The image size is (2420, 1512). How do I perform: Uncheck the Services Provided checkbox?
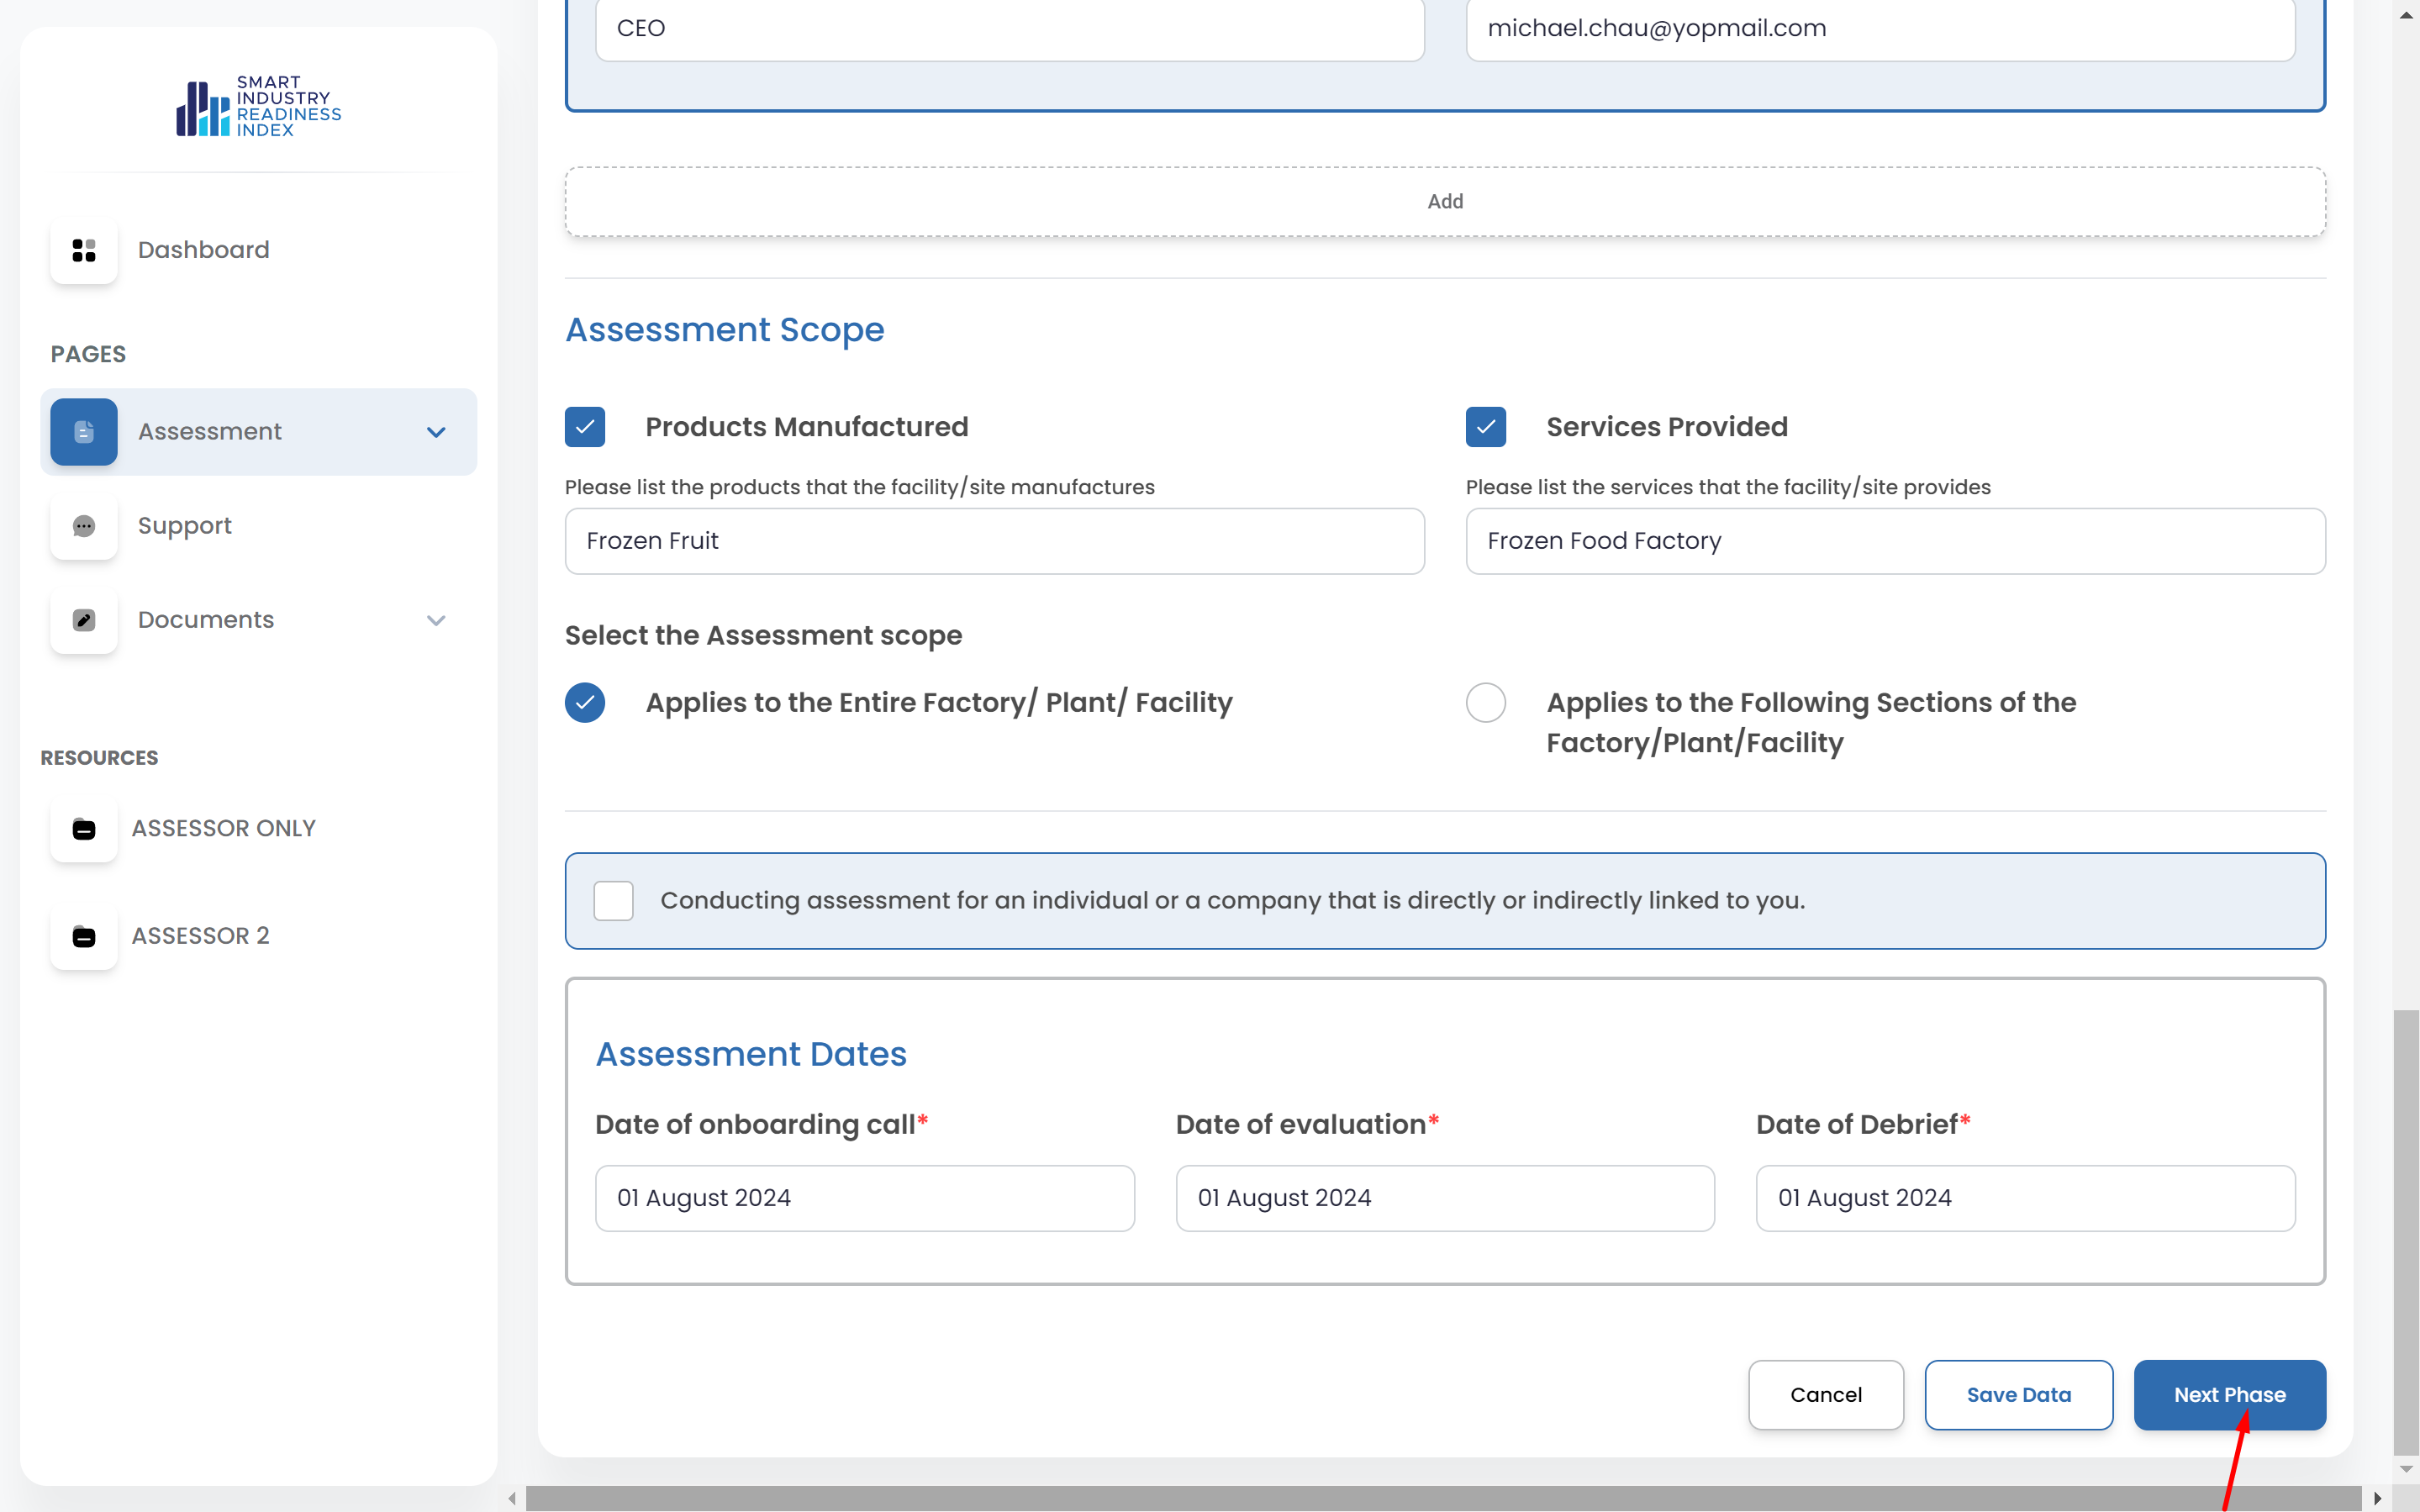click(1485, 427)
